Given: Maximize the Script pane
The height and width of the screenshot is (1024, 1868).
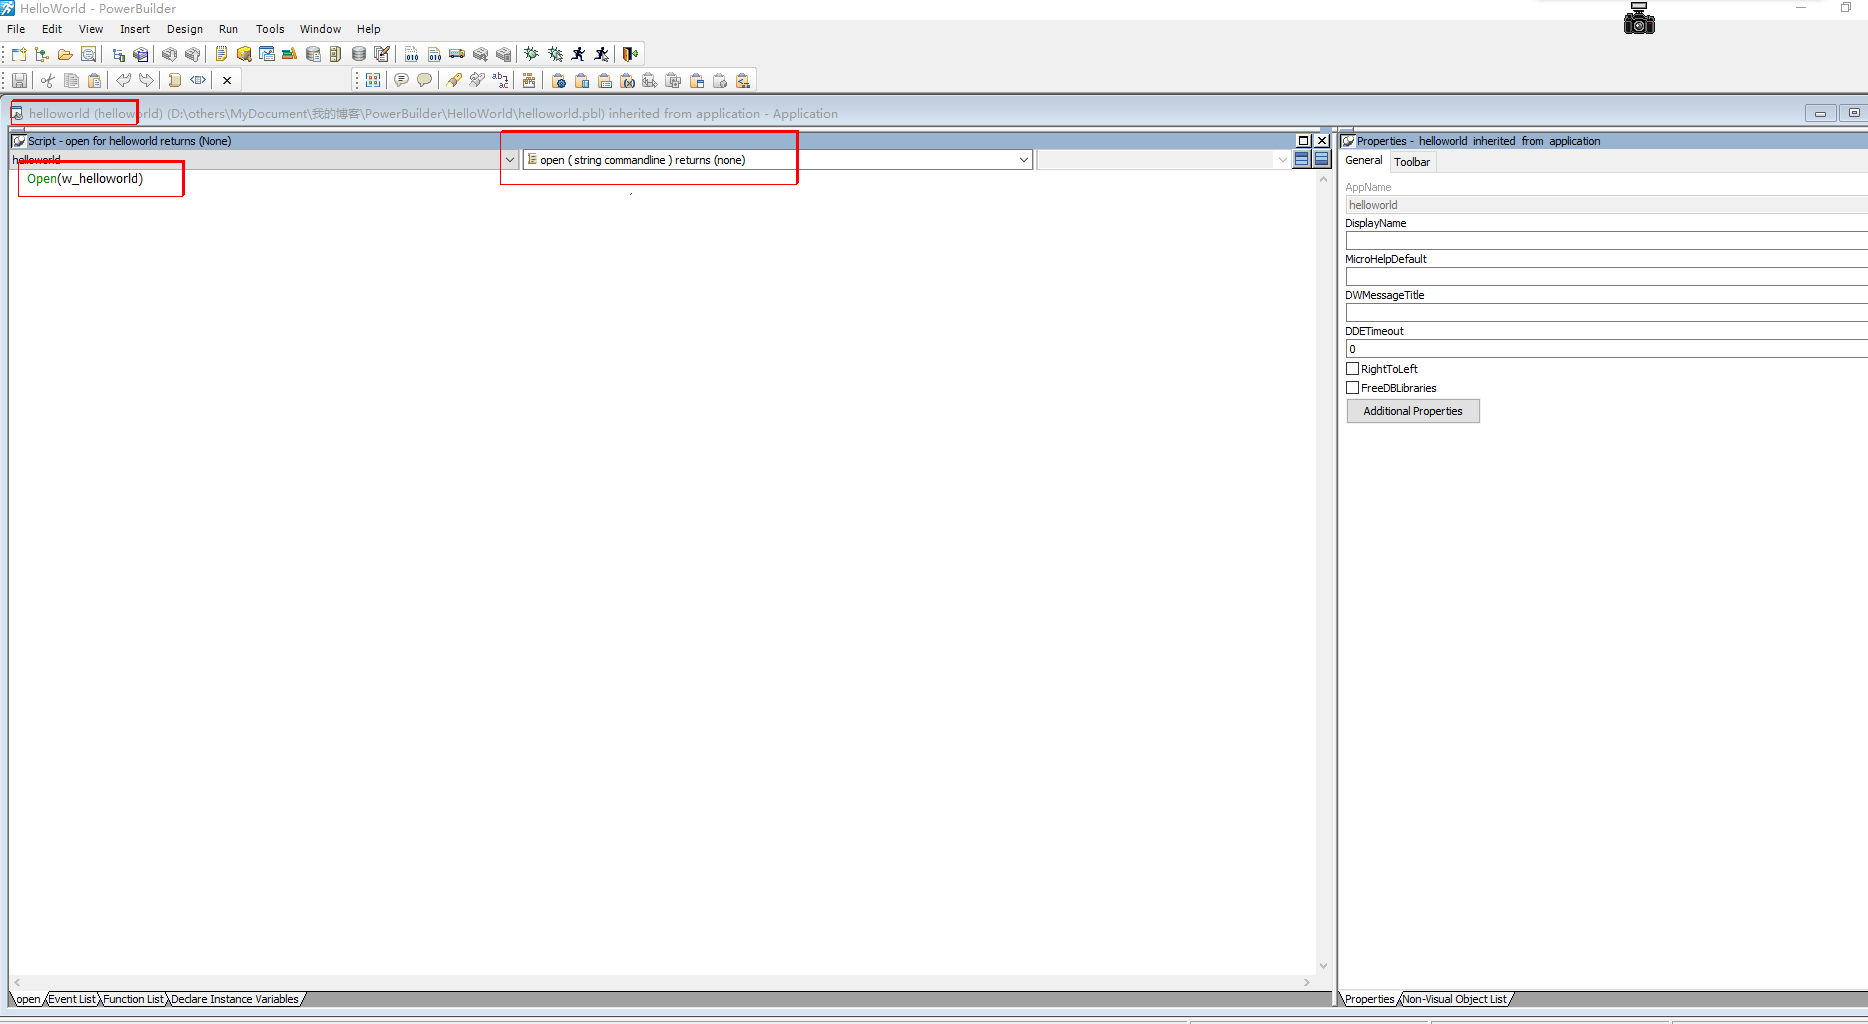Looking at the screenshot, I should pyautogui.click(x=1303, y=141).
